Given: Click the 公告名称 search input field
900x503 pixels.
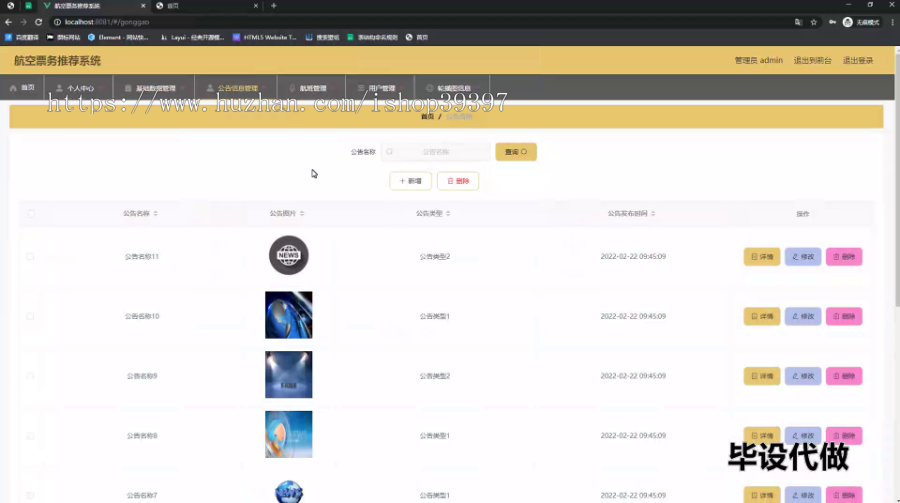Looking at the screenshot, I should click(436, 152).
